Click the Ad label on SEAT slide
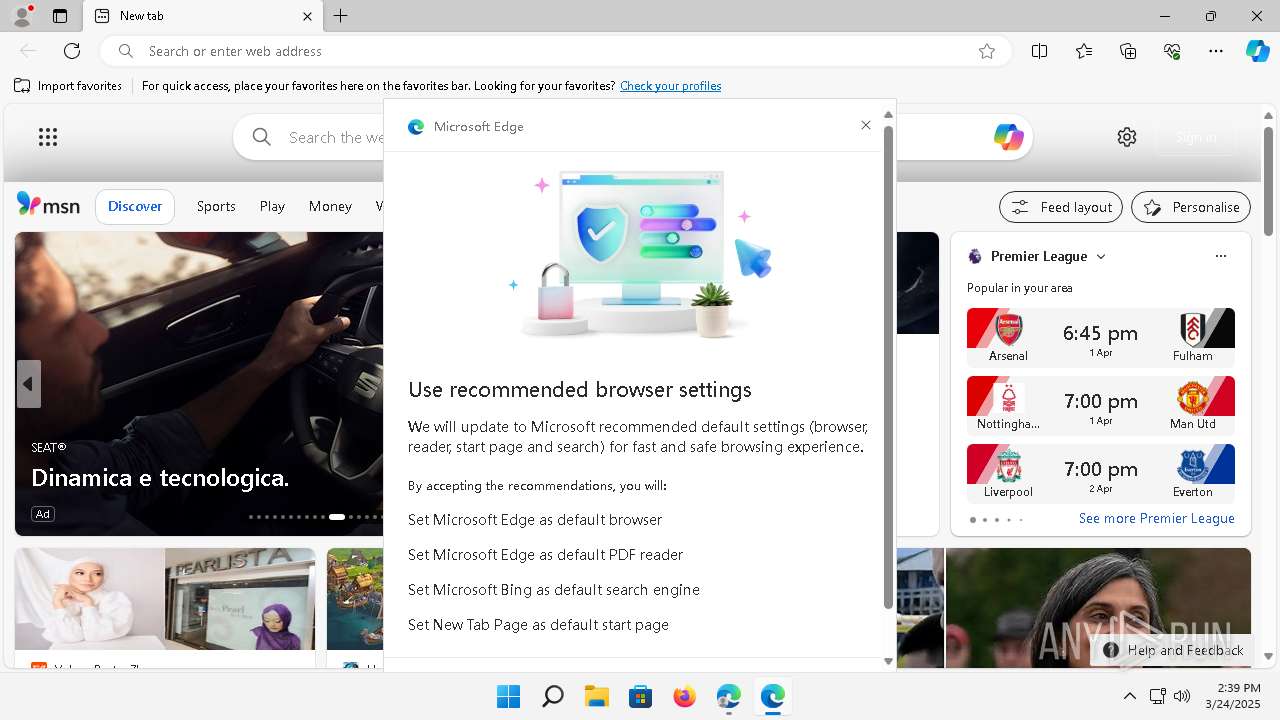This screenshot has width=1280, height=720. pyautogui.click(x=42, y=514)
